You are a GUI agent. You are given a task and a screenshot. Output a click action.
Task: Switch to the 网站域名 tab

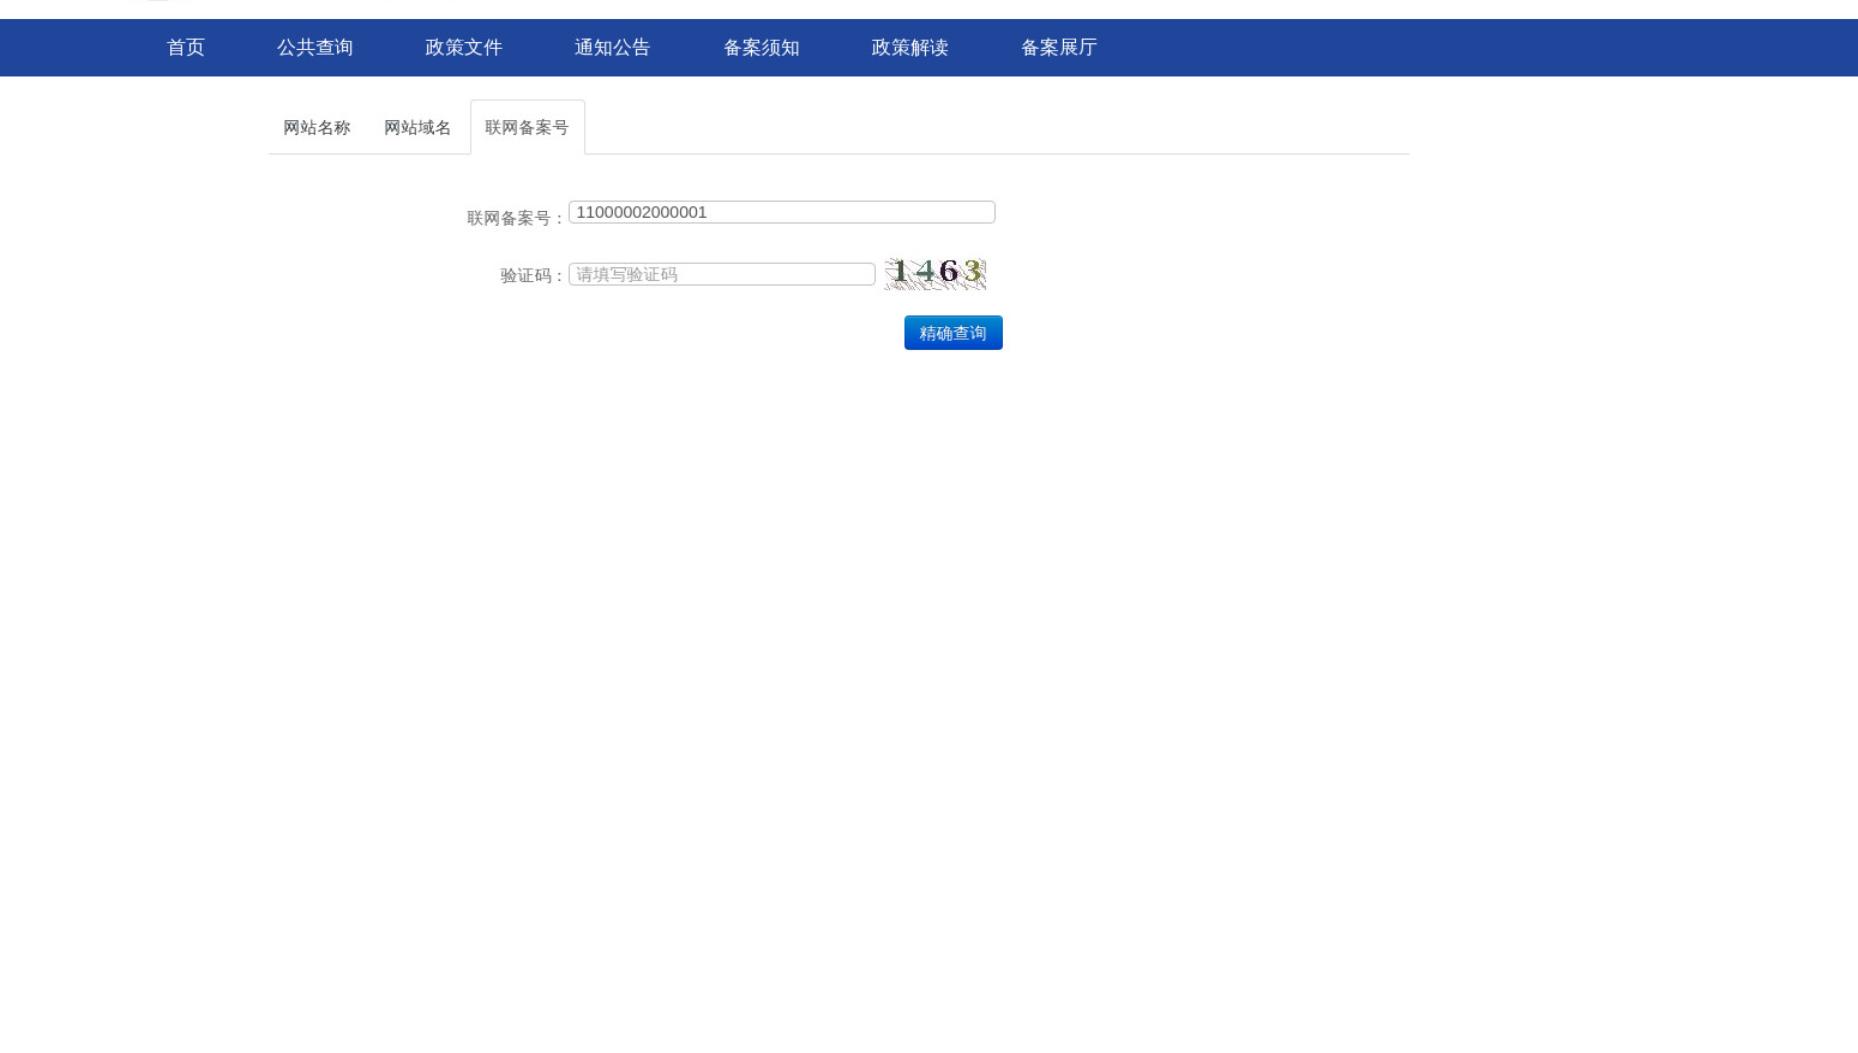418,128
